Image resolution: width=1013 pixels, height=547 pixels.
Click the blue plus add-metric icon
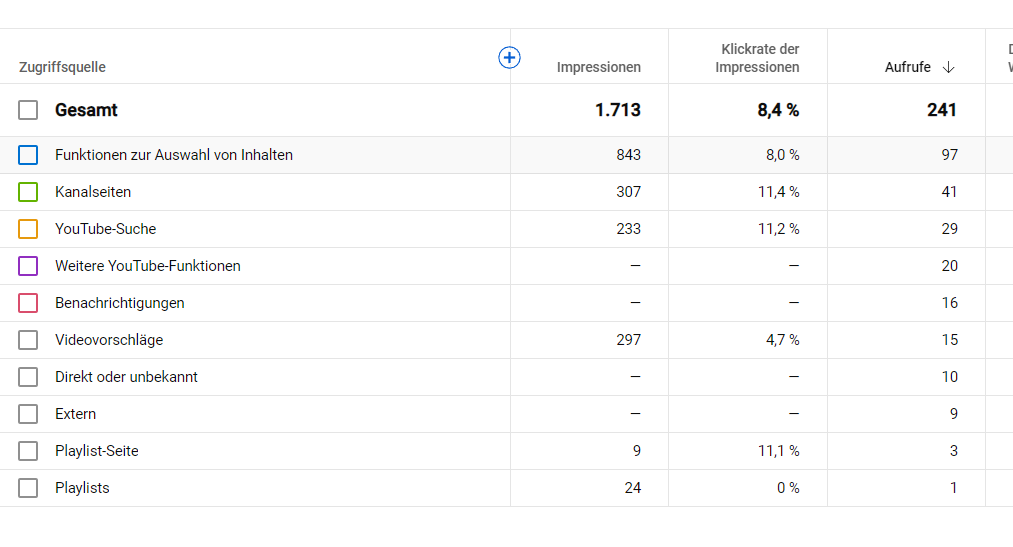[509, 58]
